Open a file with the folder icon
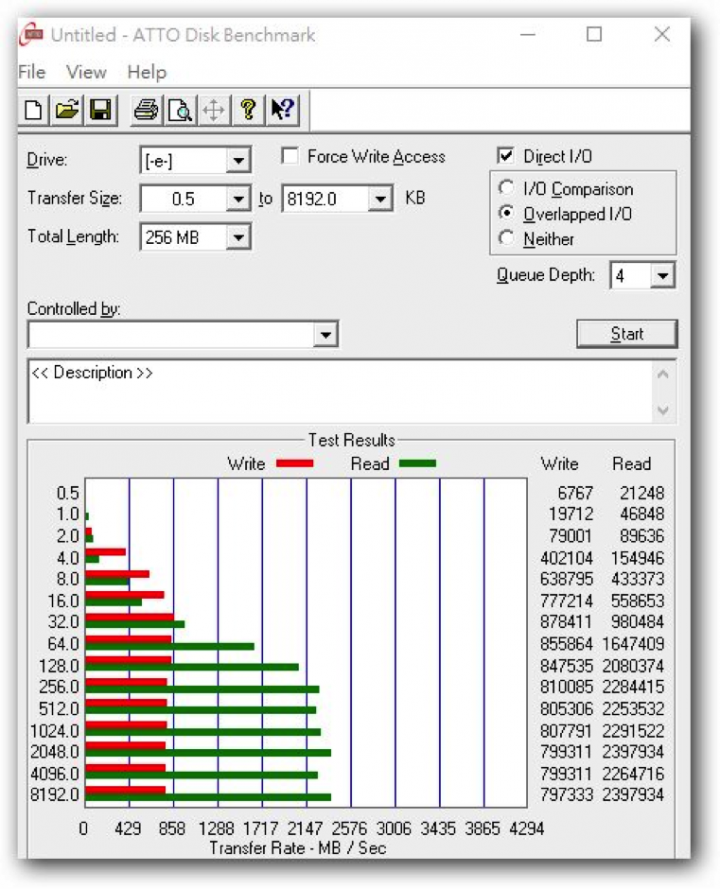 click(67, 109)
